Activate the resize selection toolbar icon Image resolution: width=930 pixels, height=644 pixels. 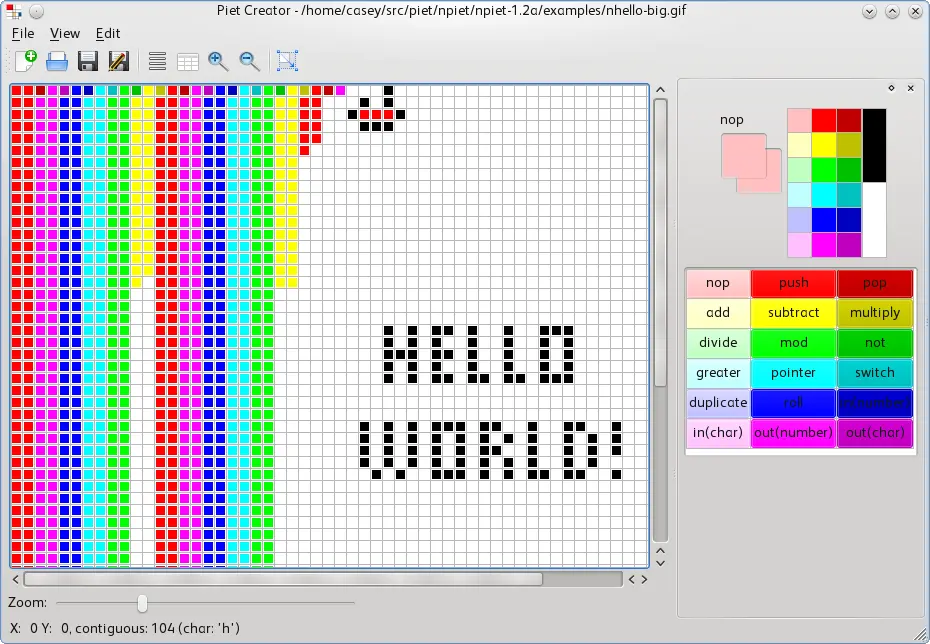coord(287,61)
